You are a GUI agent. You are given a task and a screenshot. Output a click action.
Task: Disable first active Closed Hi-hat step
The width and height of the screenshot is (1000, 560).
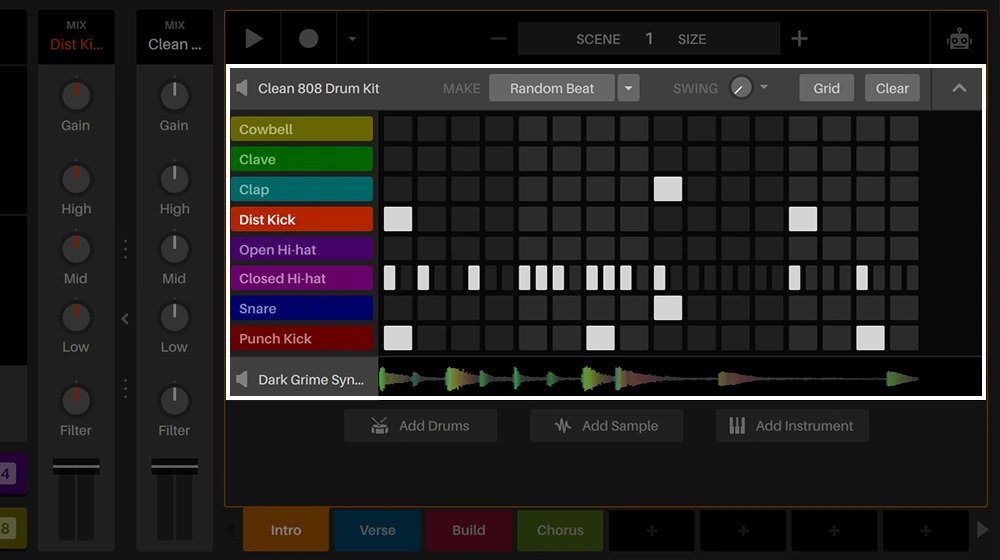pos(390,278)
